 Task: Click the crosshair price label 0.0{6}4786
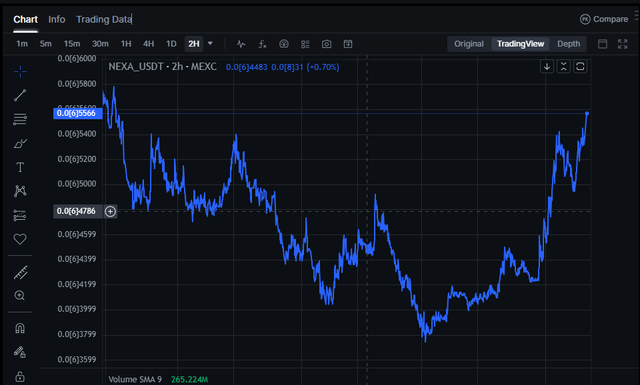[78, 211]
